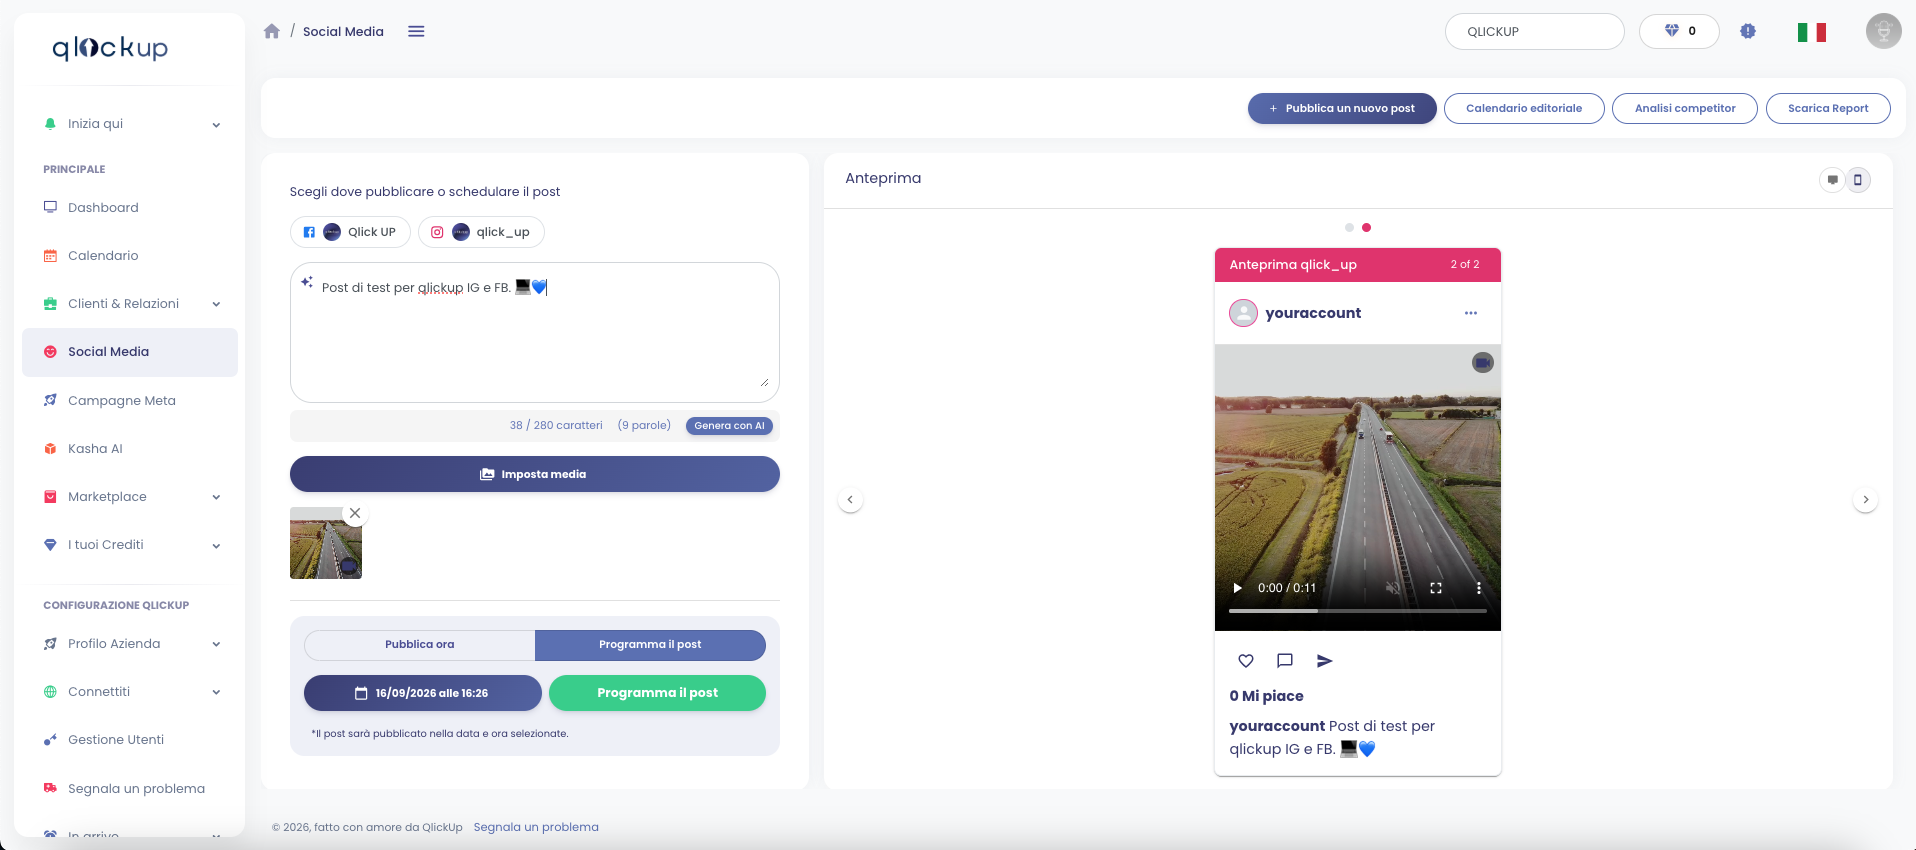
Task: Toggle the hamburger sidebar menu icon
Action: (x=416, y=31)
